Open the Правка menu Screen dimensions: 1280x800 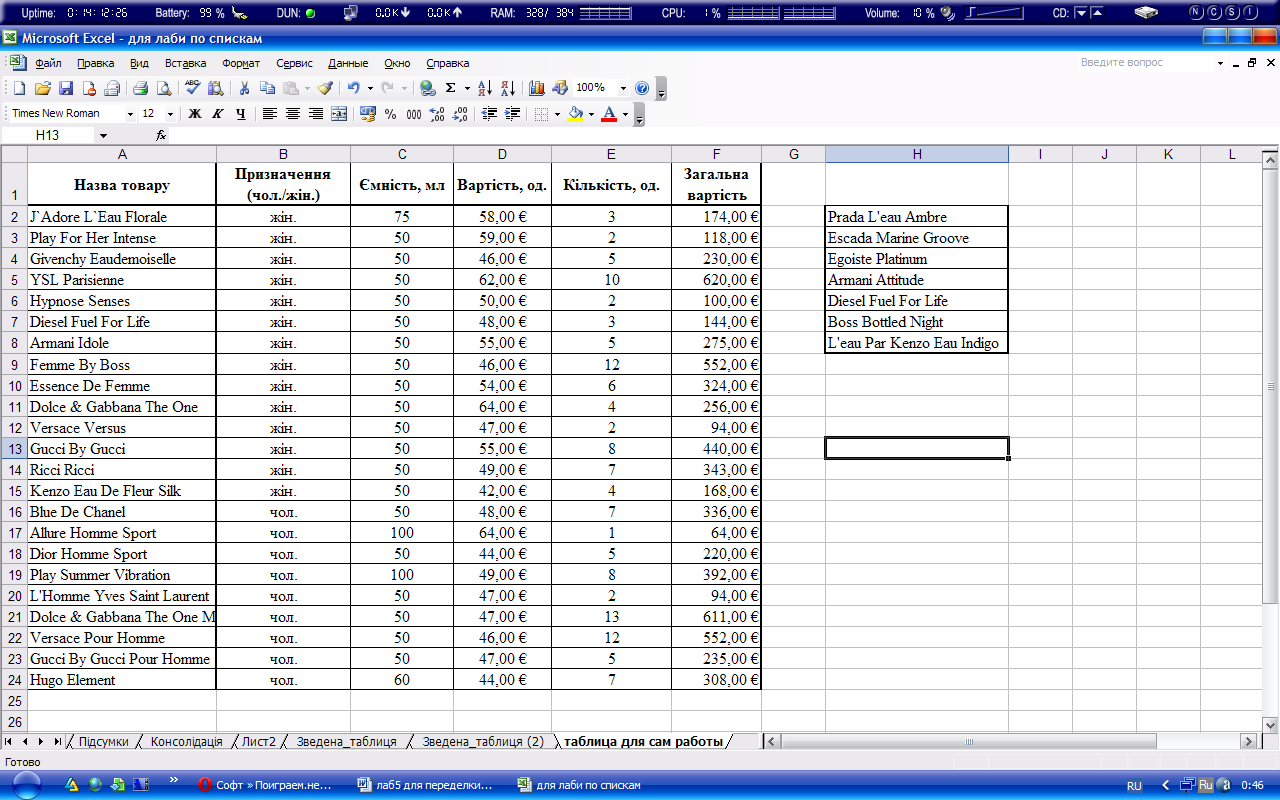[x=95, y=62]
